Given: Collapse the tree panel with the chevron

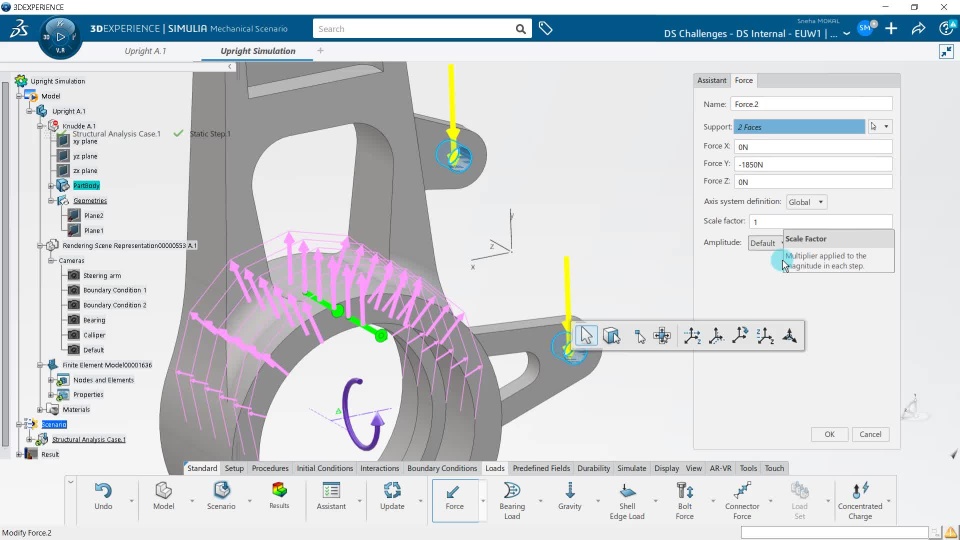Looking at the screenshot, I should tap(230, 67).
